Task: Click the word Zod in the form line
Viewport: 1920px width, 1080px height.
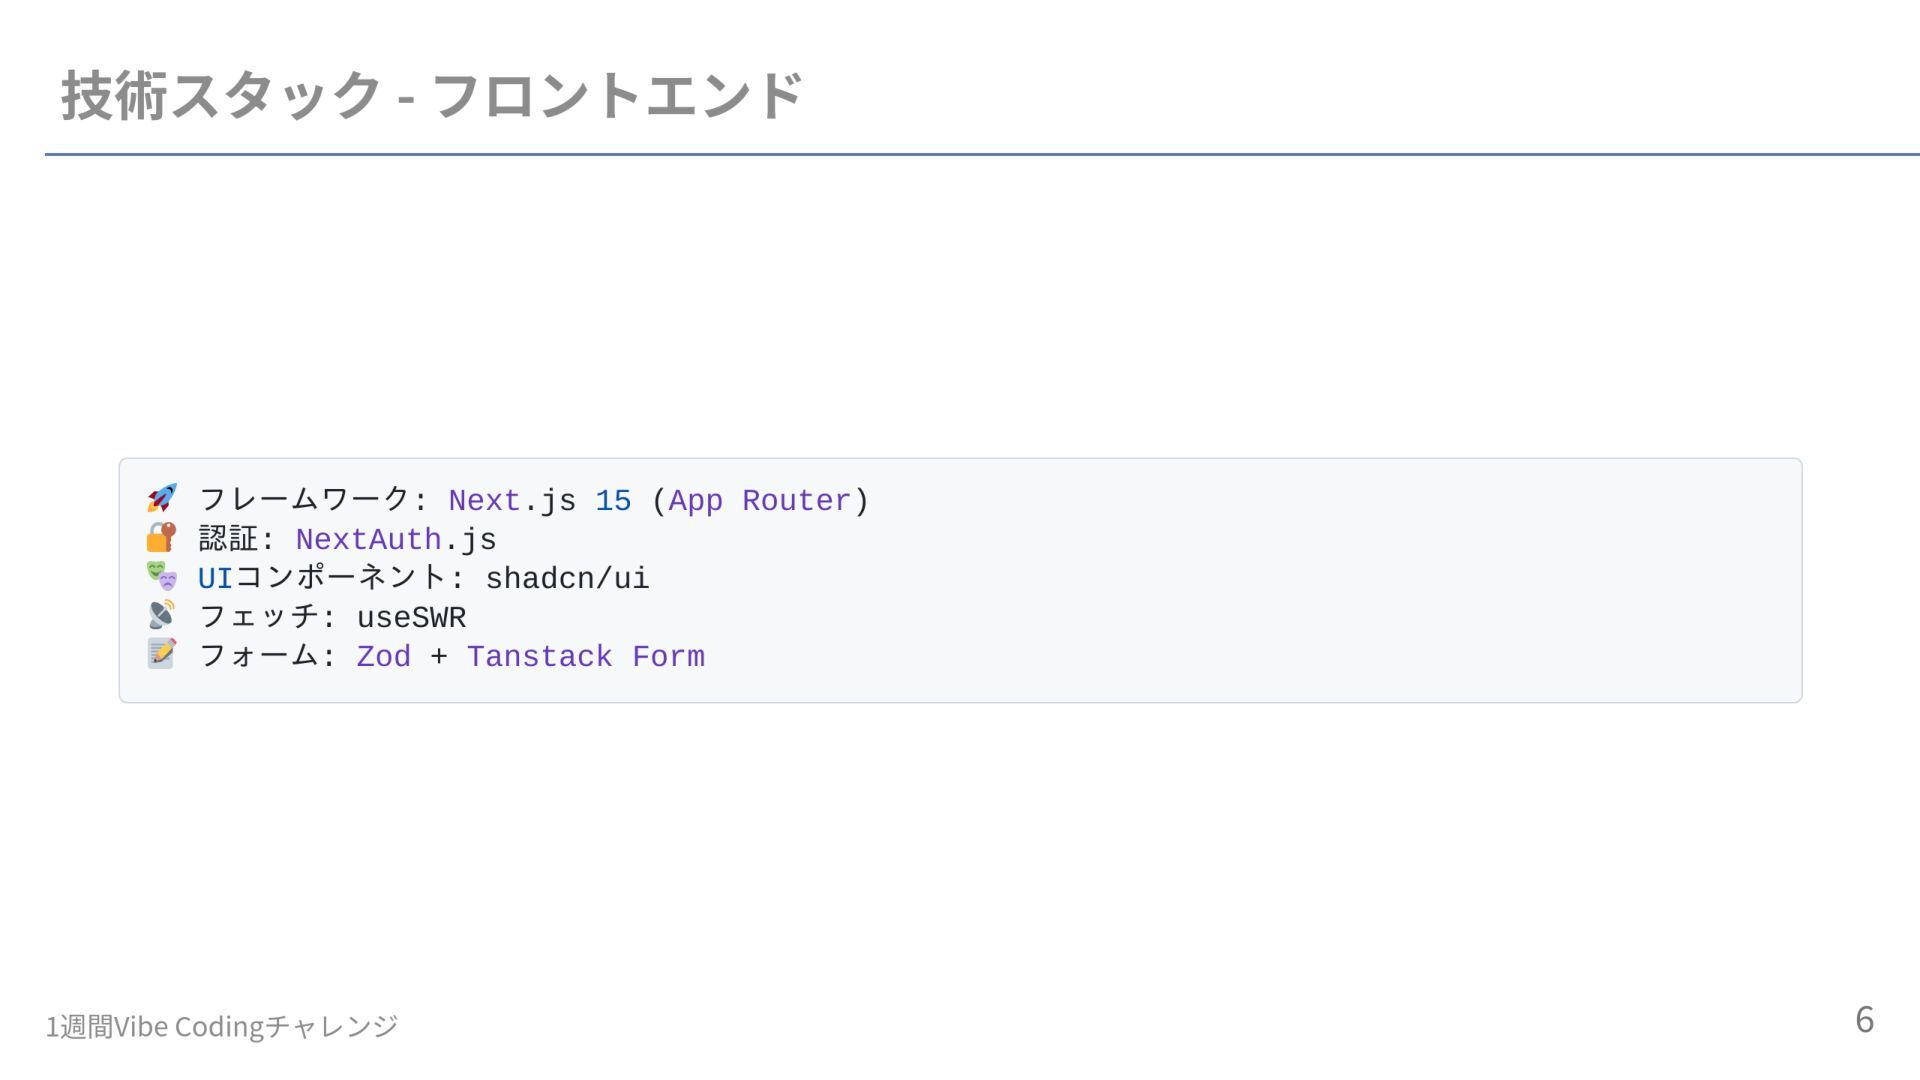Action: [x=384, y=657]
